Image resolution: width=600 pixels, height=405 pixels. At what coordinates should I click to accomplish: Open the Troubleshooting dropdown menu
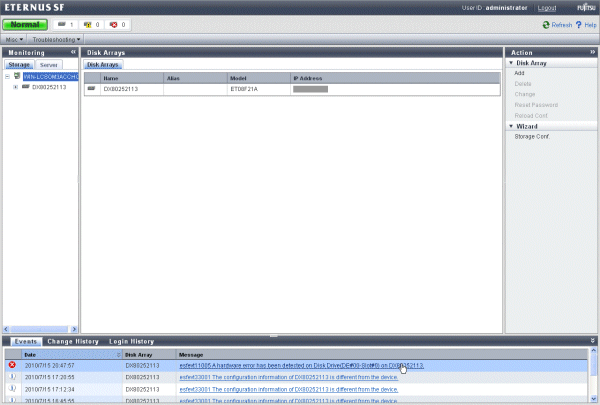tap(56, 39)
